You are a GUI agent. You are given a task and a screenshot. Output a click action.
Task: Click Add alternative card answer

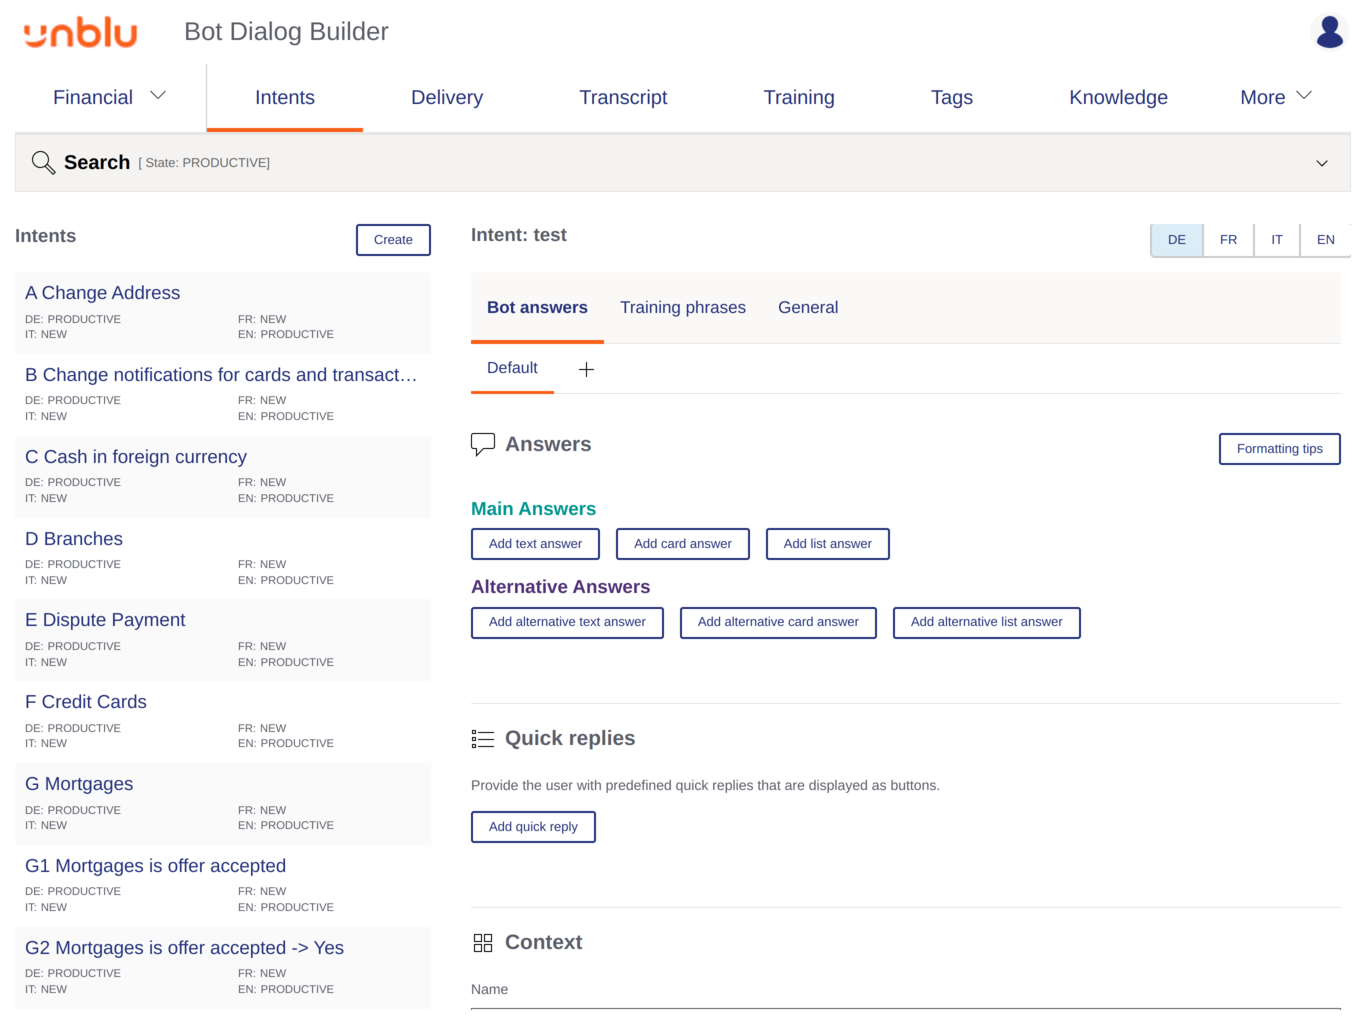click(x=778, y=622)
